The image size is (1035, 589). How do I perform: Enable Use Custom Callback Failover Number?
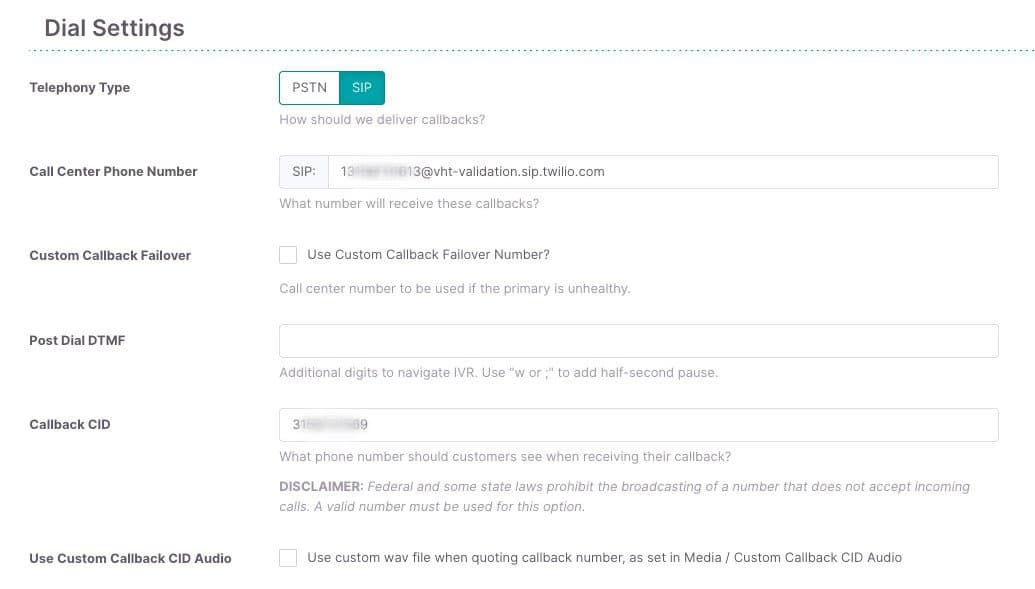coord(288,254)
